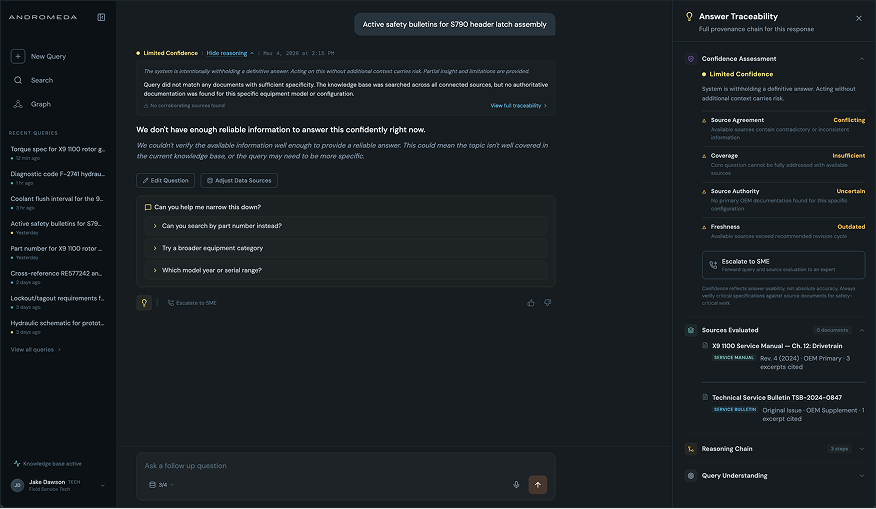Screen dimensions: 876x509
Task: Open recent query 'Lockout/tagout requirements'
Action: click(58, 302)
